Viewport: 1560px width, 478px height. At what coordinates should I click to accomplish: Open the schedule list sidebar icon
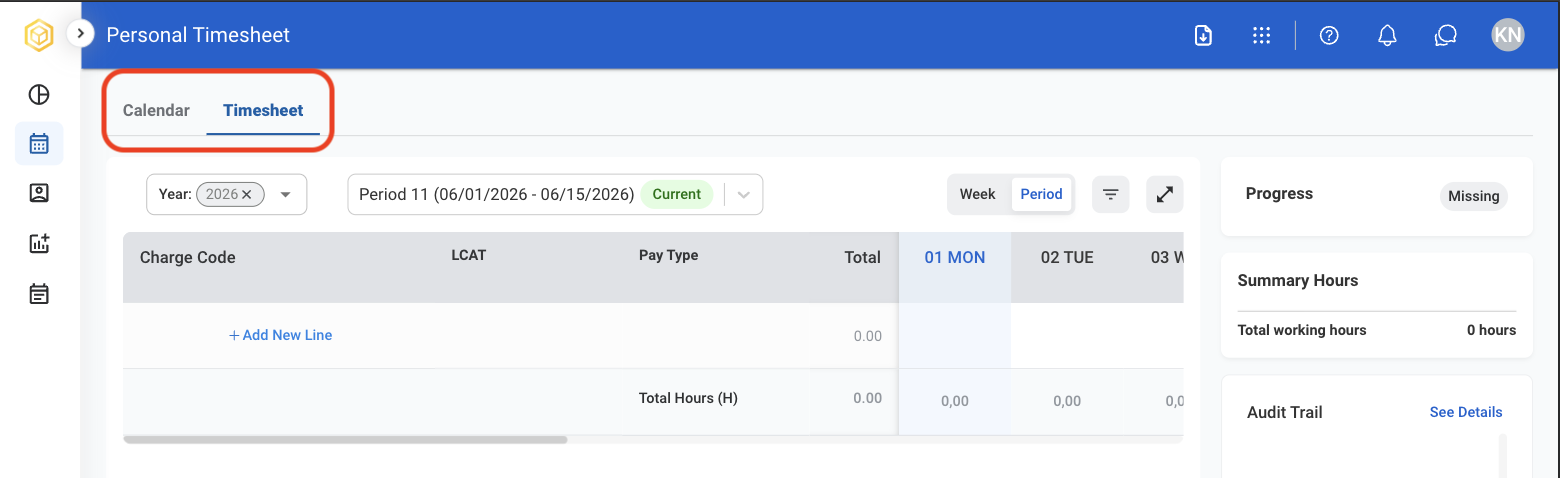pyautogui.click(x=39, y=294)
